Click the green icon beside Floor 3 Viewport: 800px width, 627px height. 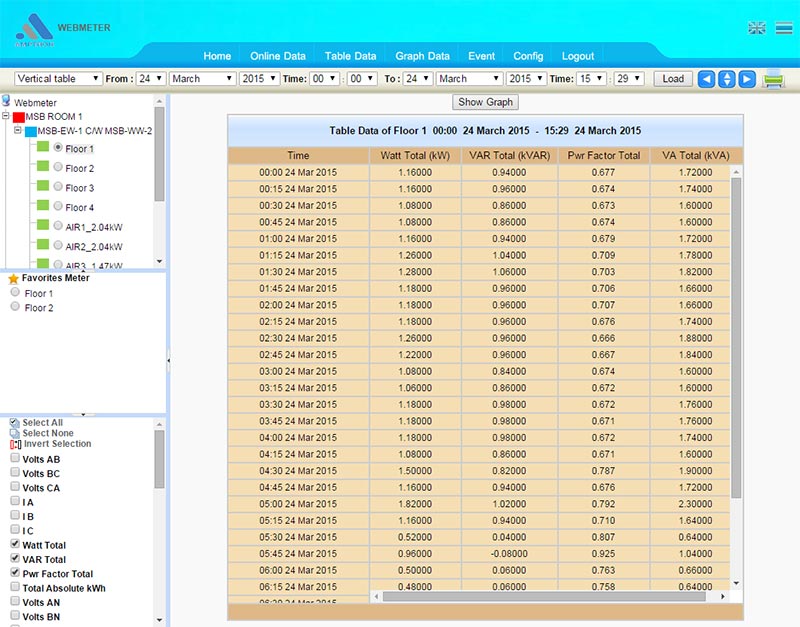pos(43,186)
